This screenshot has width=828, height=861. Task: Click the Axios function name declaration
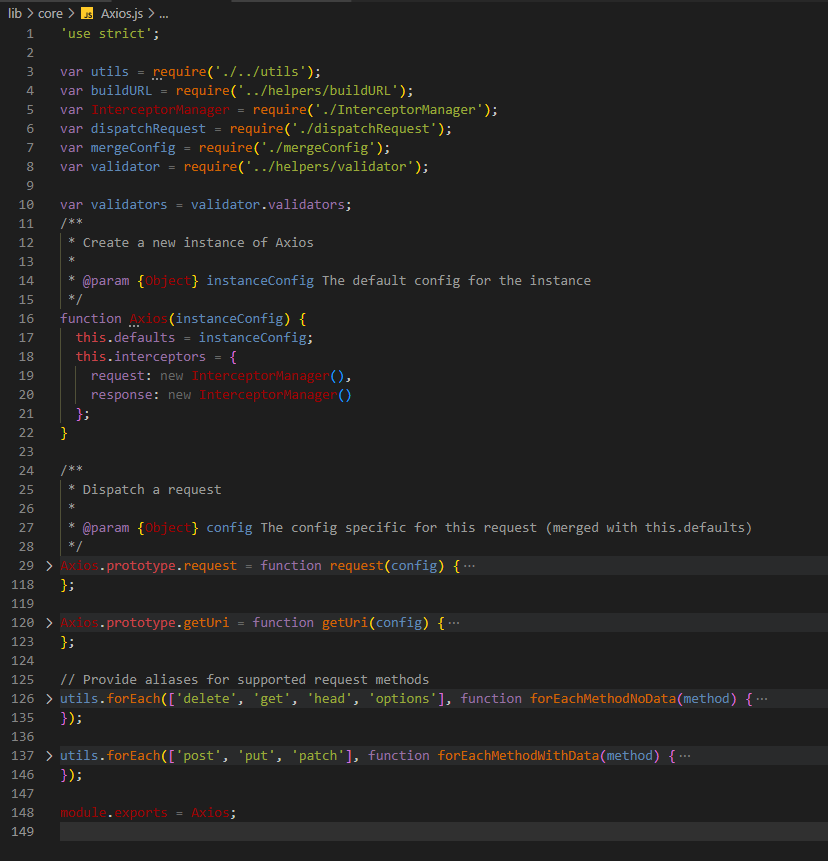click(149, 319)
